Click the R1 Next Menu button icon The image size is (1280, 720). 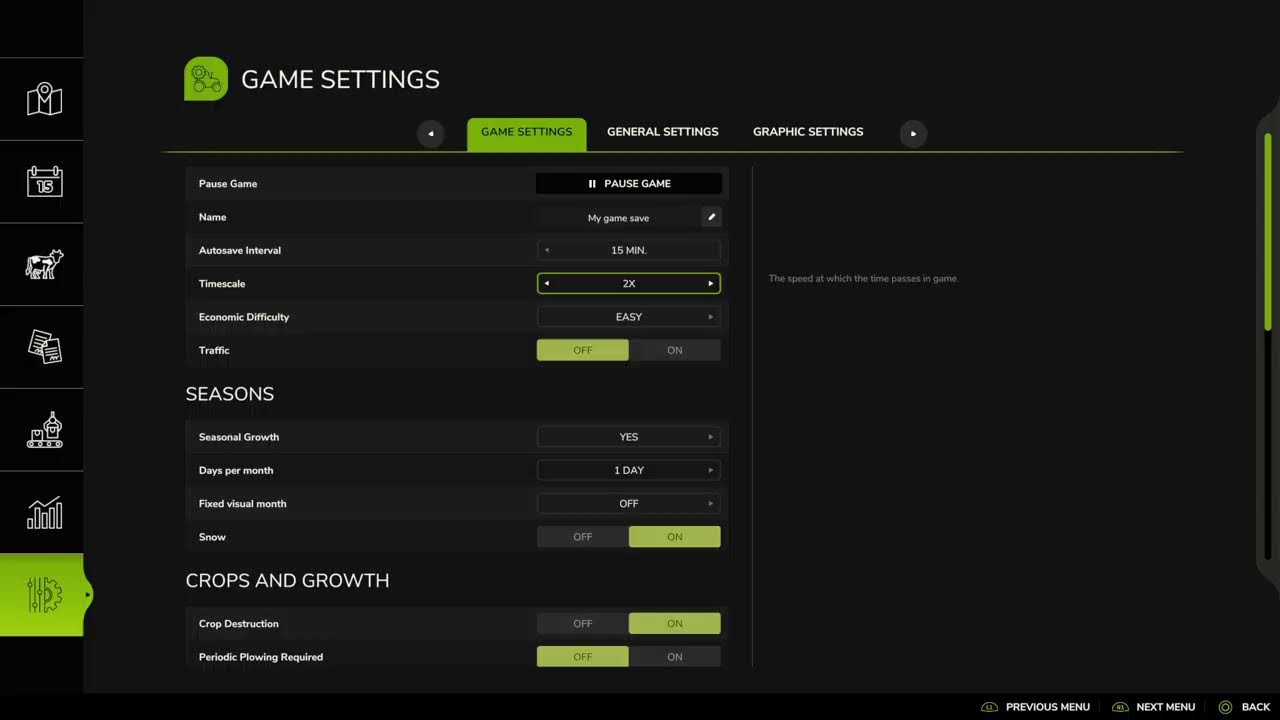click(1120, 707)
